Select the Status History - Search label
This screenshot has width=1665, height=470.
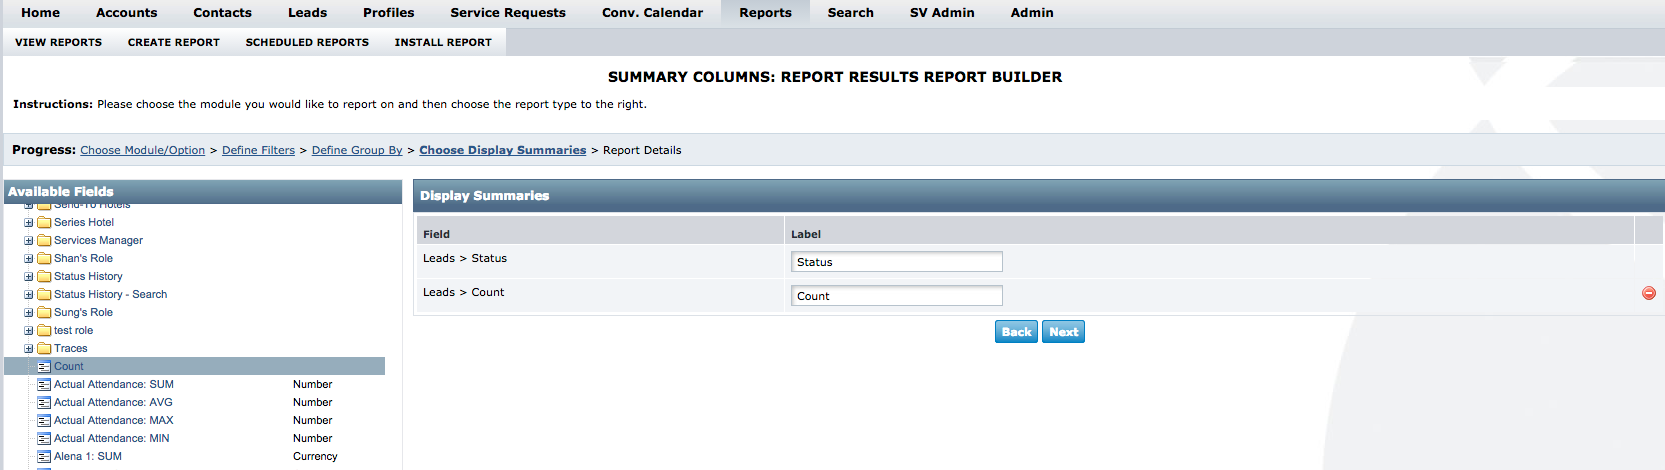110,294
